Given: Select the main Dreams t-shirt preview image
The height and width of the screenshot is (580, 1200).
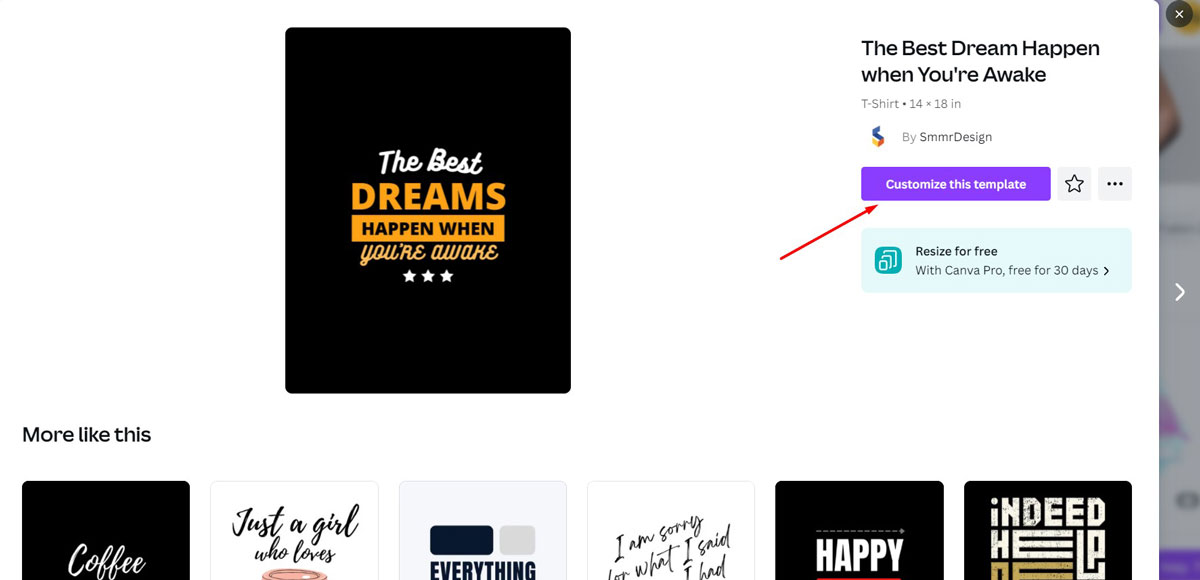Looking at the screenshot, I should 428,210.
